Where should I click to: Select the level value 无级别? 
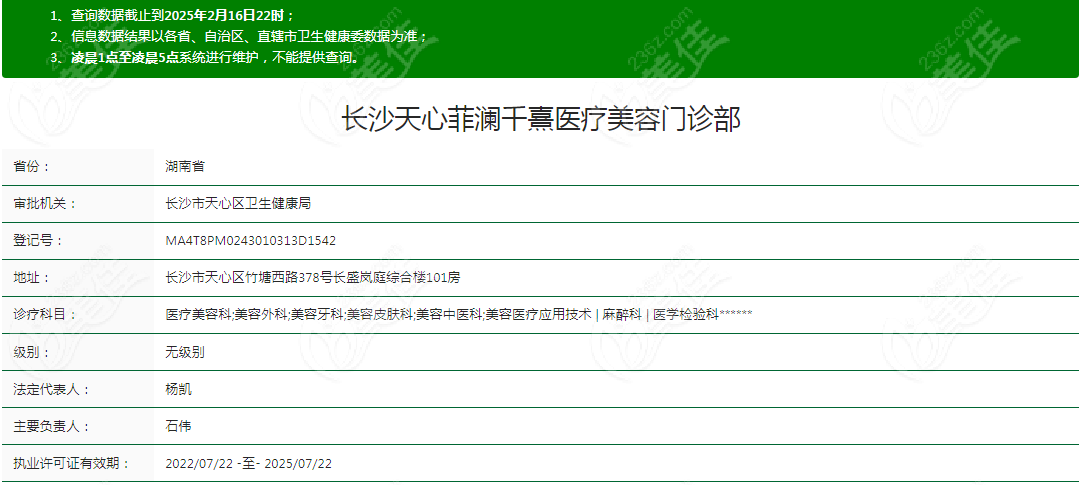point(184,352)
